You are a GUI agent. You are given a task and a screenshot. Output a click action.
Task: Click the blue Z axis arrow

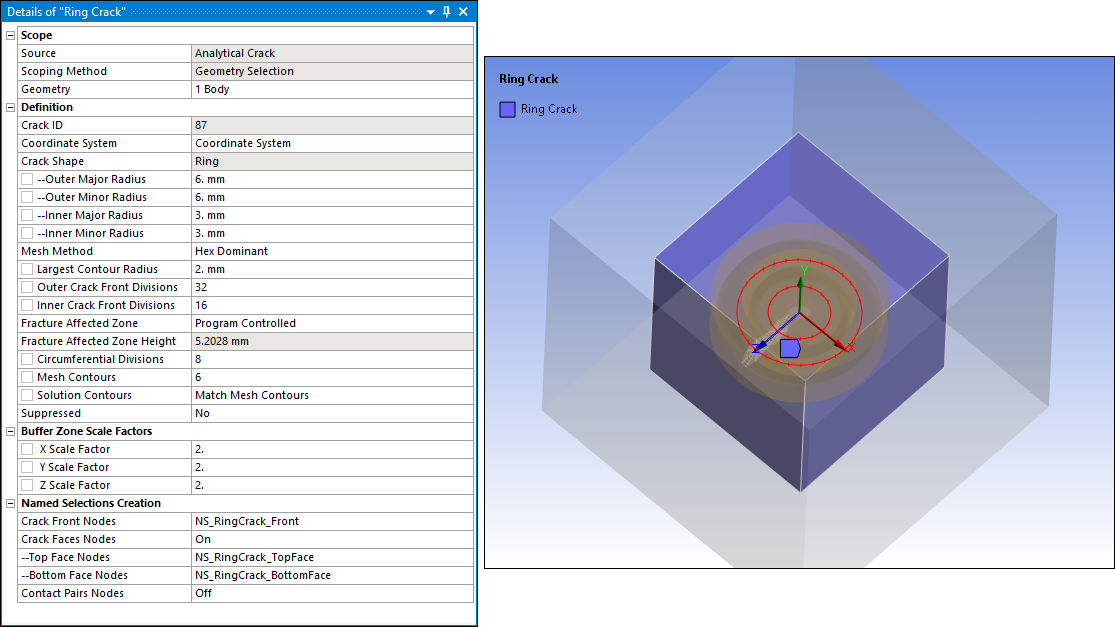click(x=762, y=346)
